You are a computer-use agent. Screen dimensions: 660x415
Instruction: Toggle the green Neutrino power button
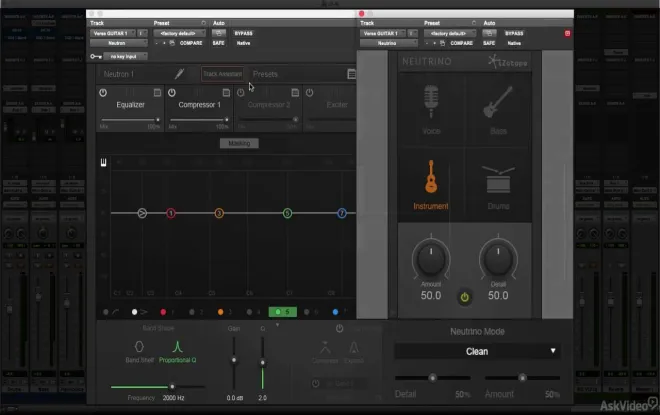click(465, 297)
